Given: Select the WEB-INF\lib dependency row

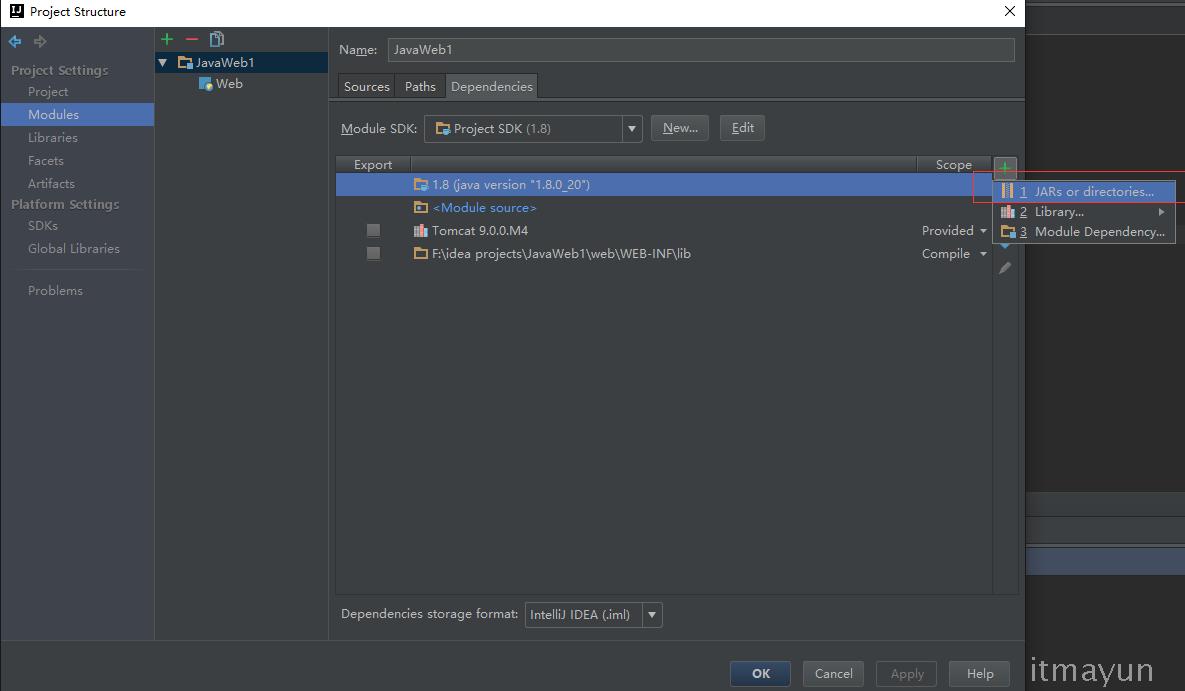Looking at the screenshot, I should 664,253.
